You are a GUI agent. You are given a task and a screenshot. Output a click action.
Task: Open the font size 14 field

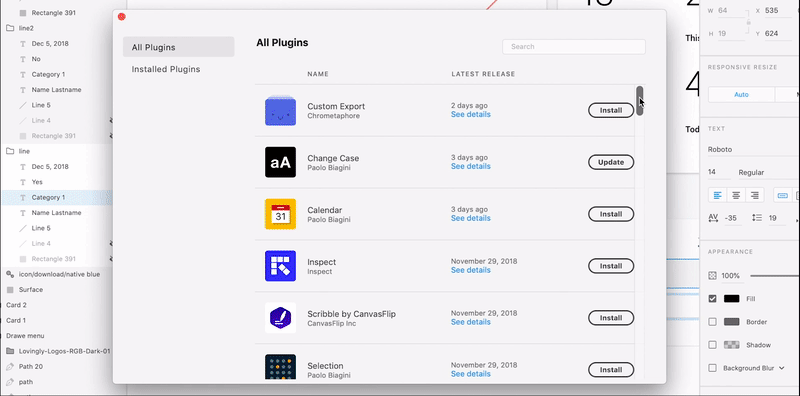[x=719, y=172]
